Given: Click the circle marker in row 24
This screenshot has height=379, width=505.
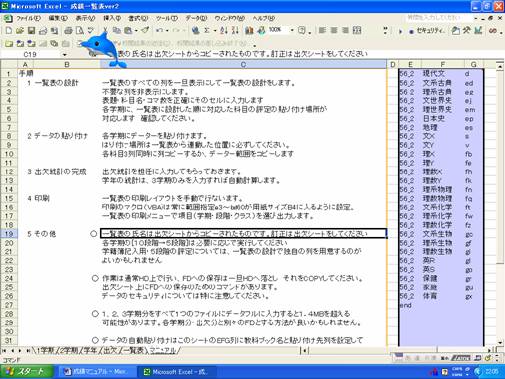Looking at the screenshot, I should click(95, 278).
